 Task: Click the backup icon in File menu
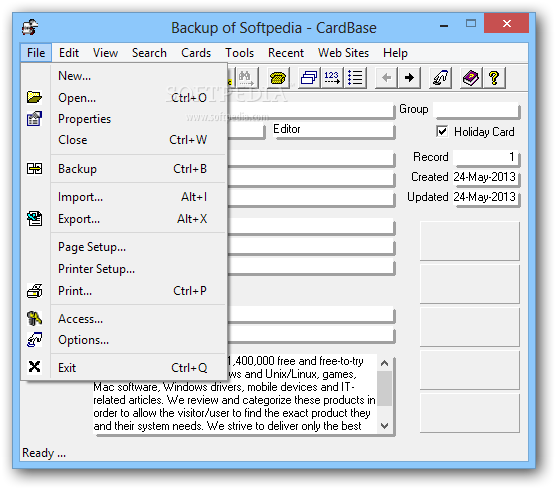click(34, 168)
